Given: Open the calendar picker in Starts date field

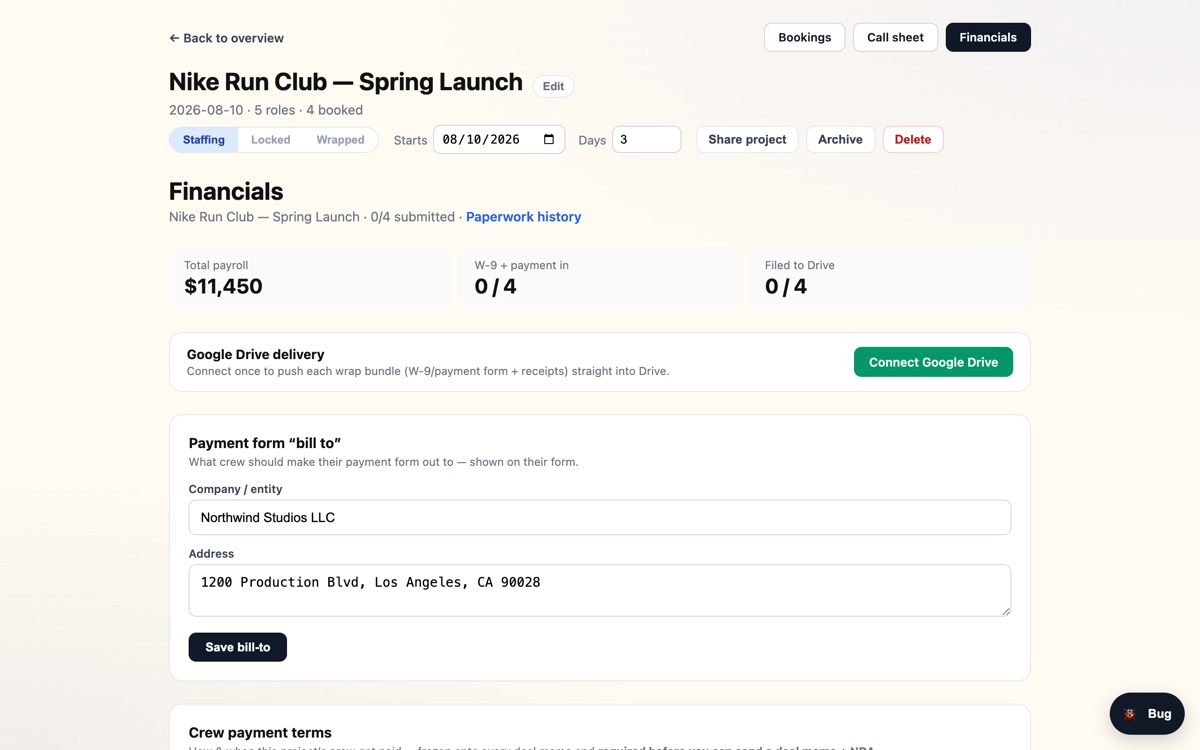Looking at the screenshot, I should 549,139.
